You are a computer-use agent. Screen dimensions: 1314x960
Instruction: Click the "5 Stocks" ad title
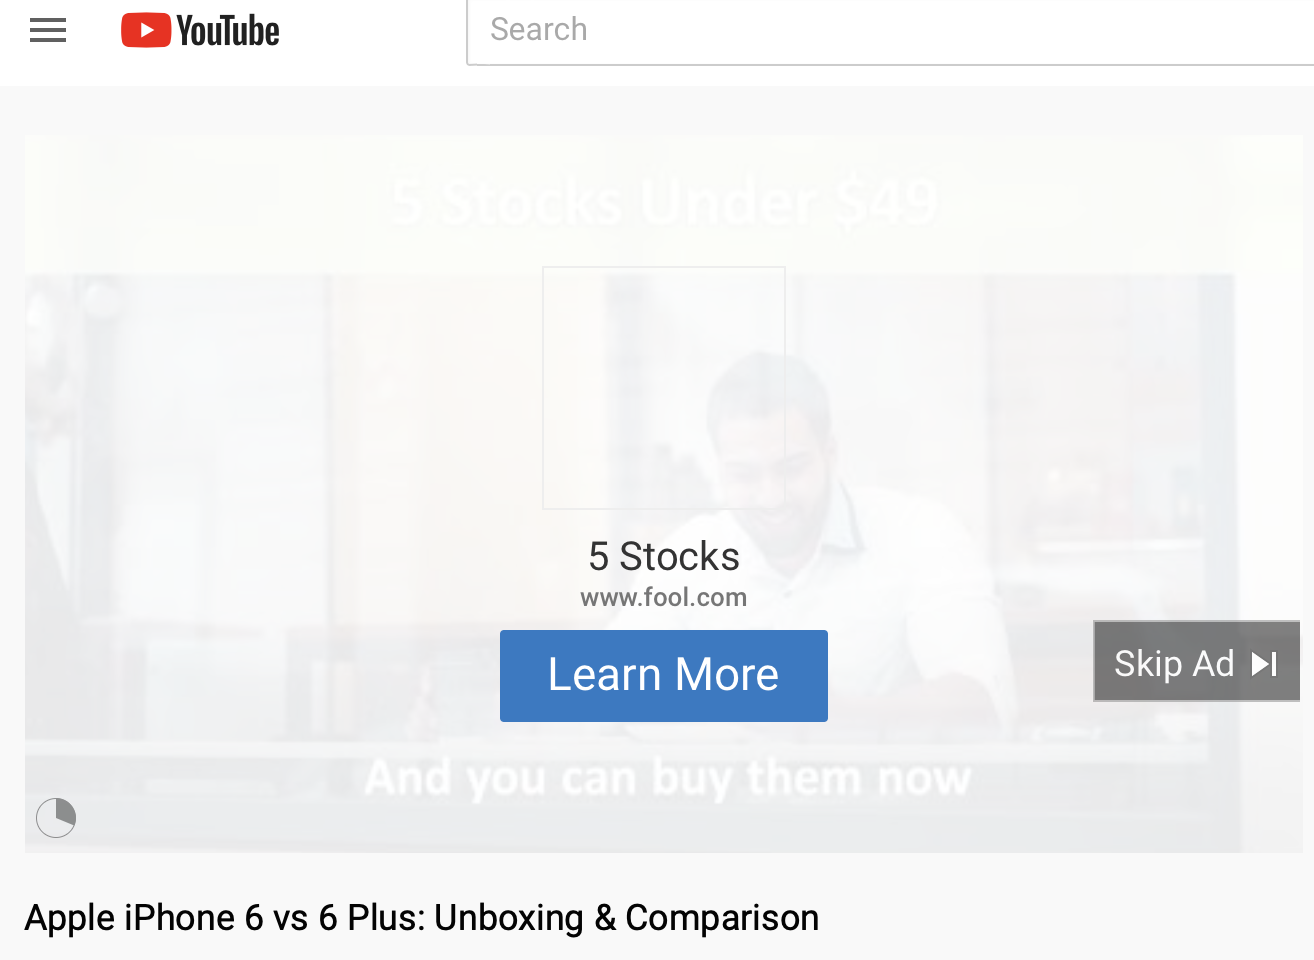point(664,556)
